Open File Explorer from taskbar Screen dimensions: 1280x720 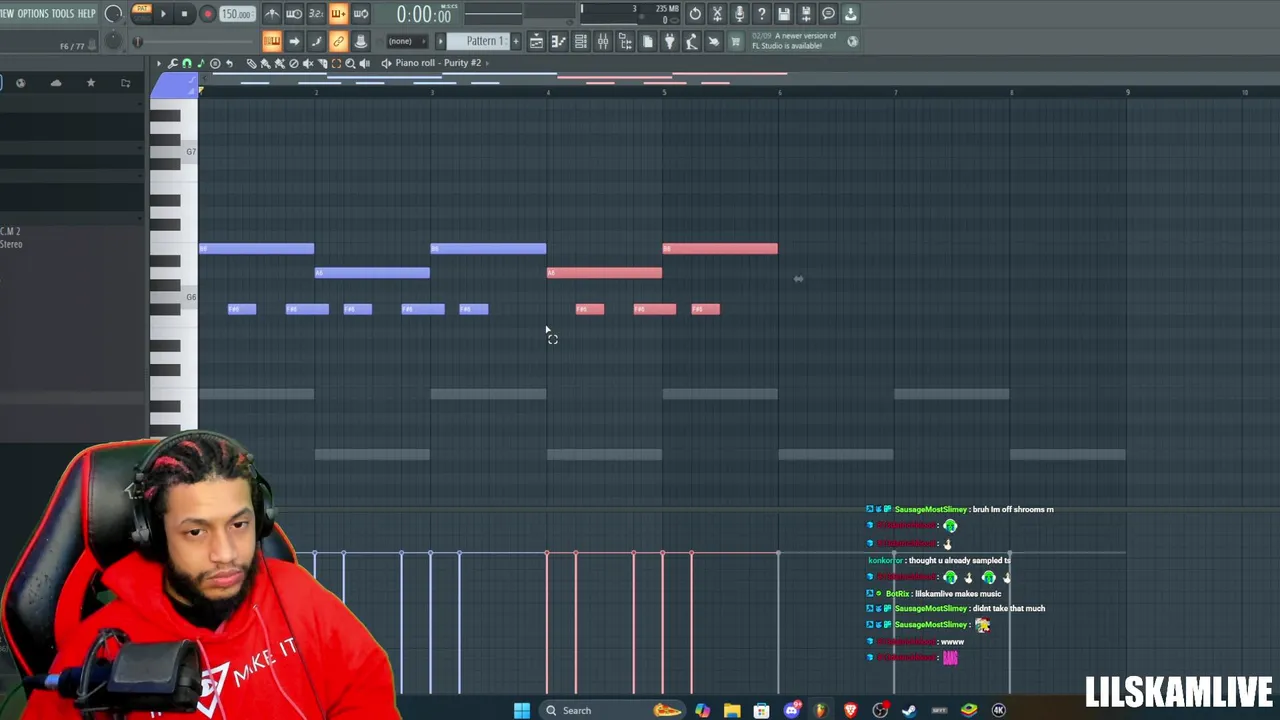point(732,710)
